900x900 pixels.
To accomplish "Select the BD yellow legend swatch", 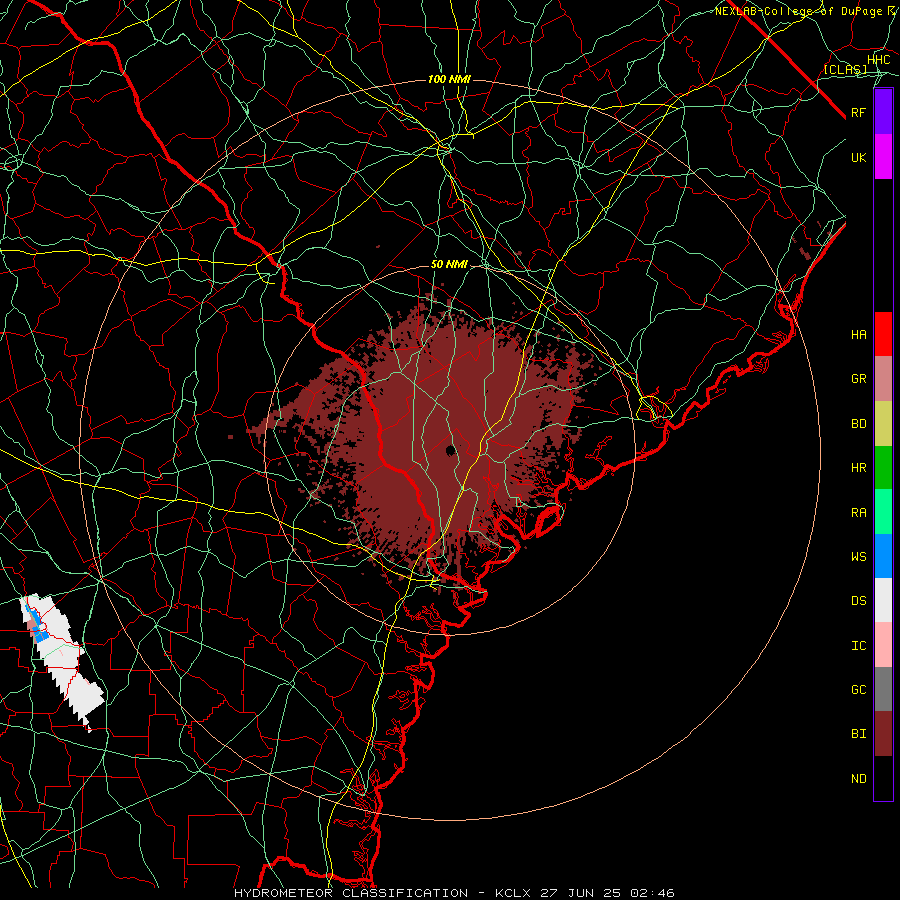I will pyautogui.click(x=883, y=424).
